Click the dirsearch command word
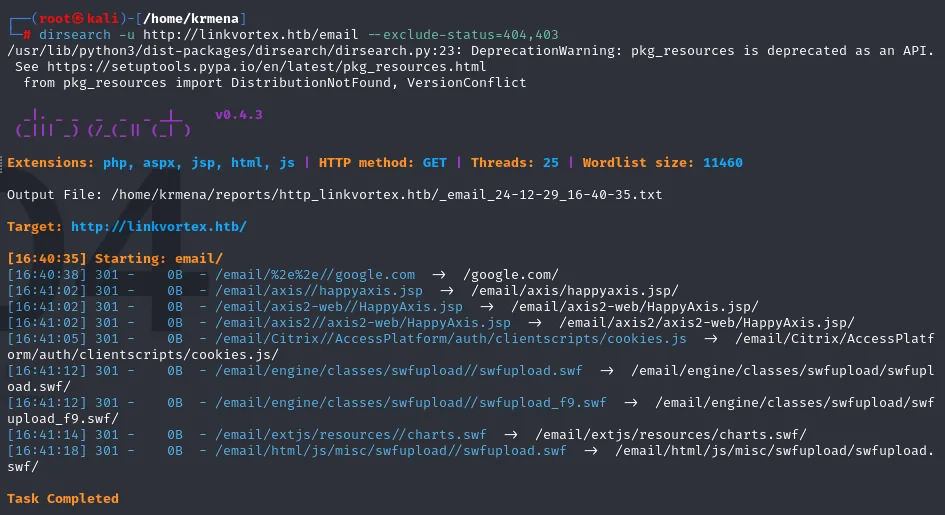This screenshot has width=945, height=515. point(75,35)
